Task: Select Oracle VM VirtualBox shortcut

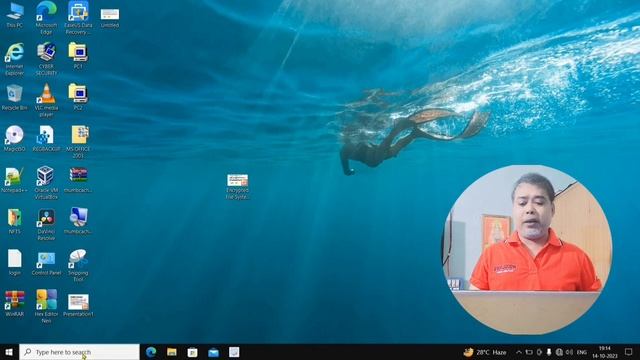Action: coord(46,183)
